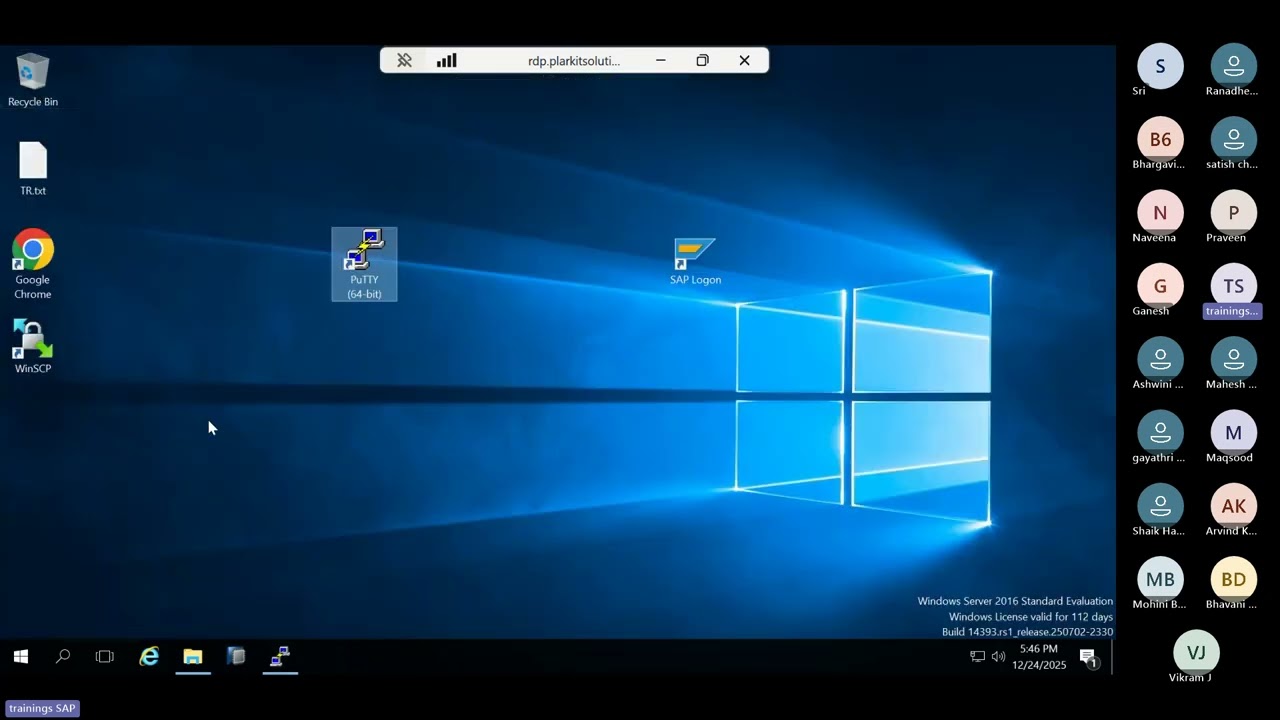Open the SAP Logon desktop shortcut

tap(695, 262)
